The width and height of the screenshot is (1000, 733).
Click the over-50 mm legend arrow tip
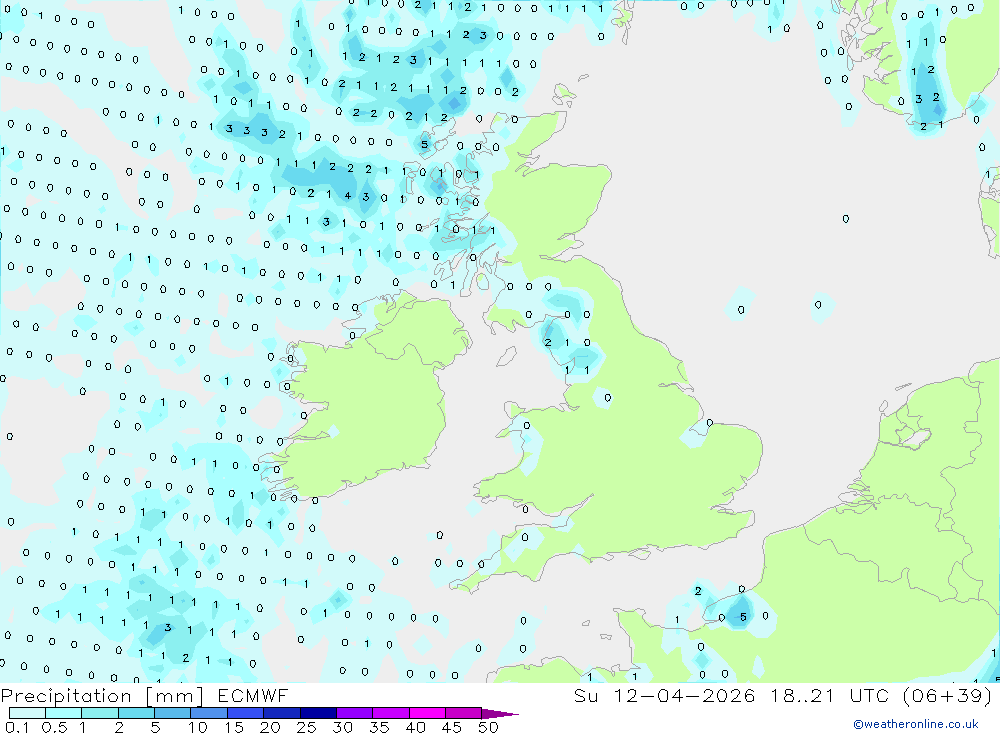[x=500, y=713]
